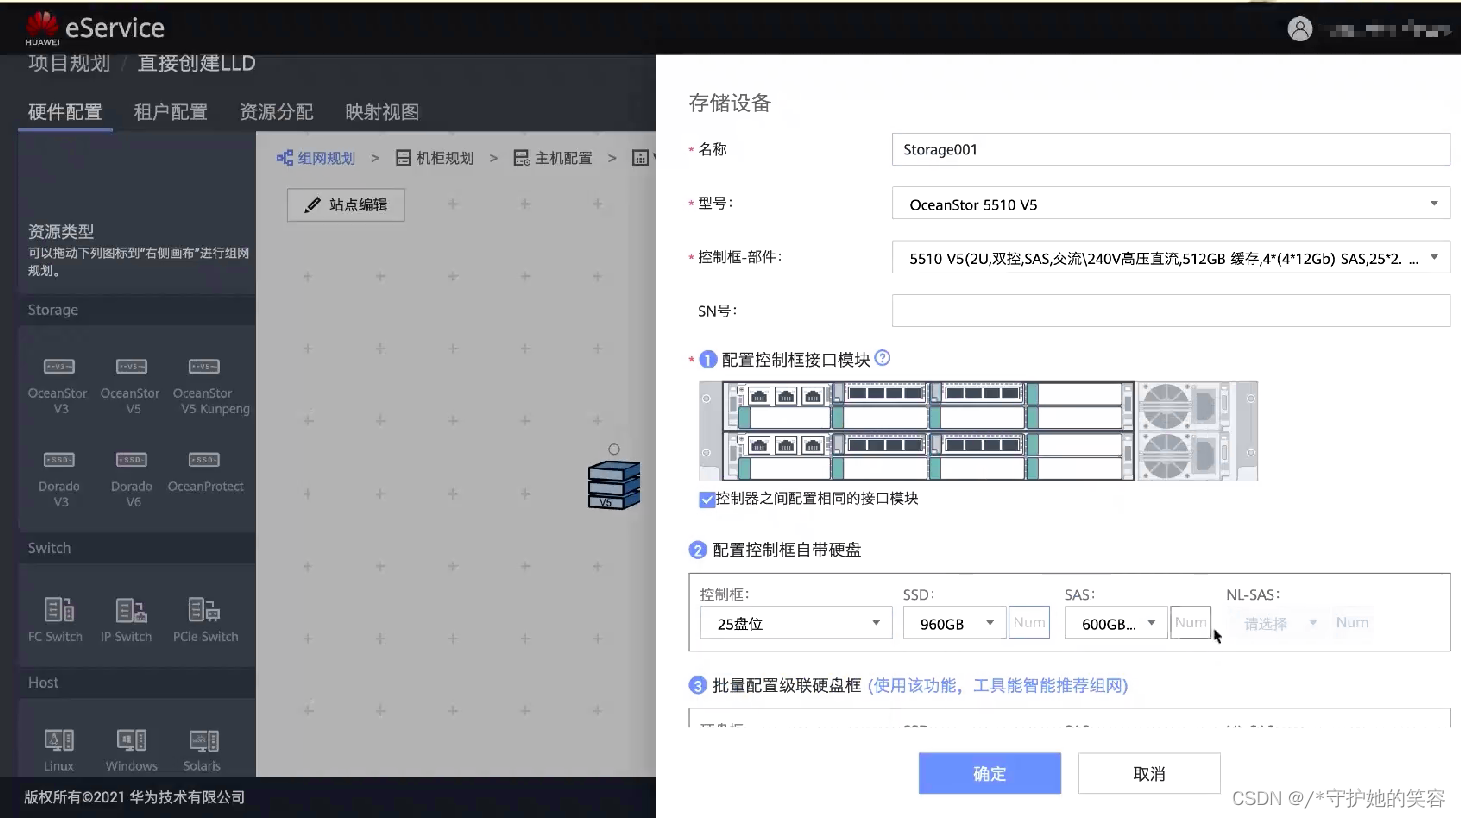The height and width of the screenshot is (818, 1461).
Task: Select the Windows host icon
Action: (131, 740)
